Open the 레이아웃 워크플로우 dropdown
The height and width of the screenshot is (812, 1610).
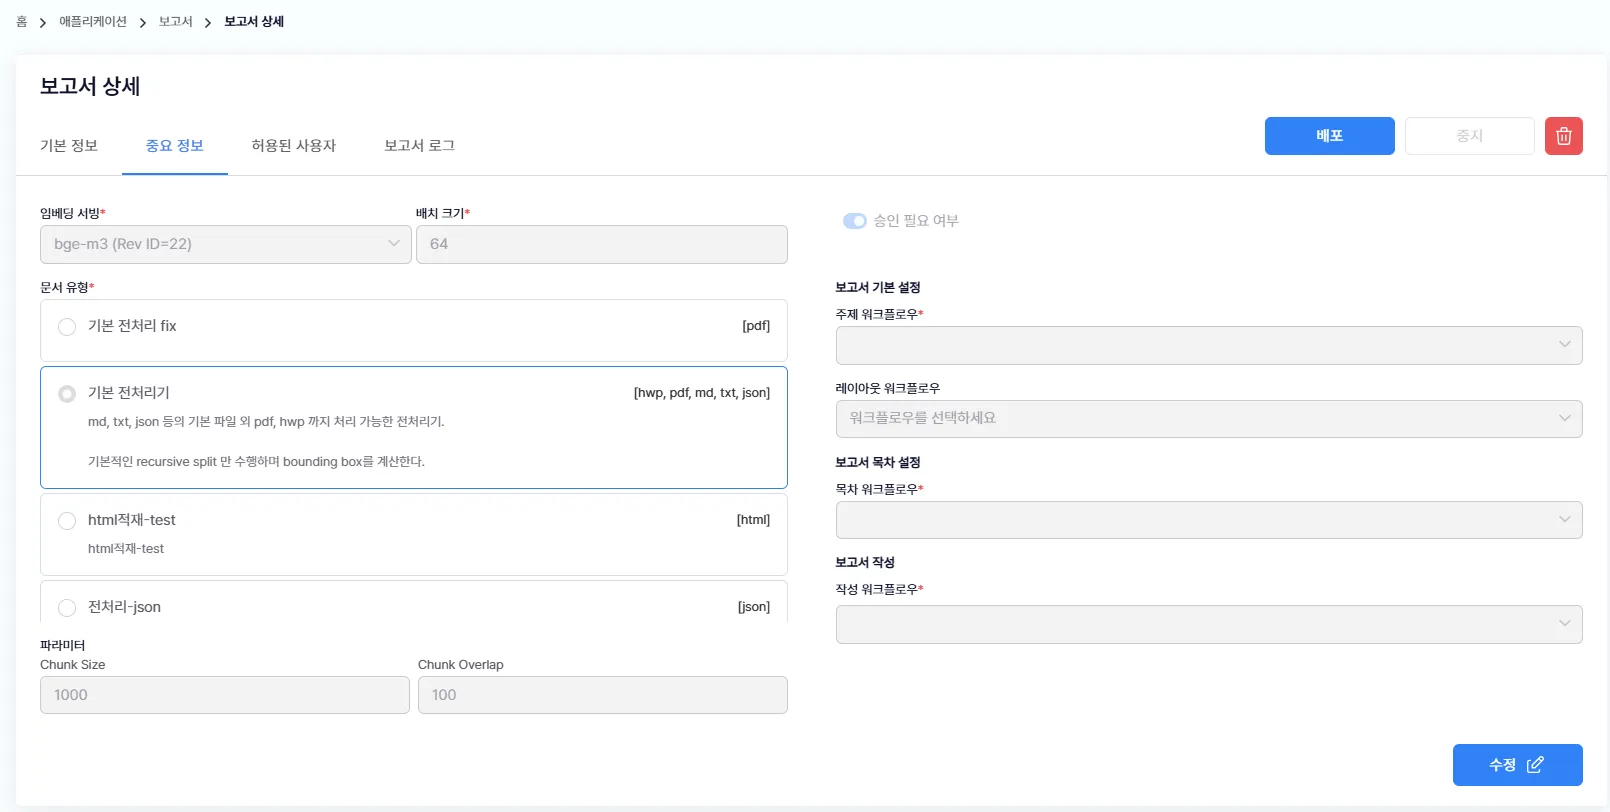click(x=1208, y=419)
